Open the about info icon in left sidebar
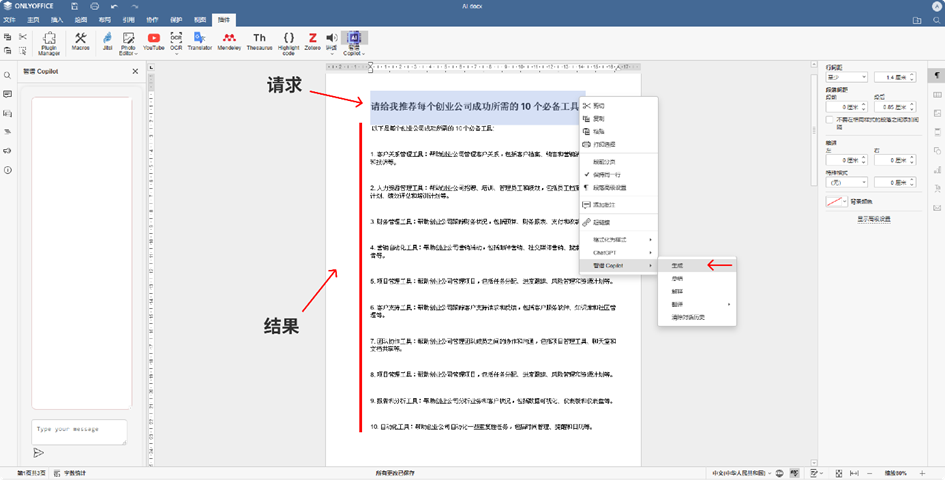The height and width of the screenshot is (480, 945). pos(7,170)
